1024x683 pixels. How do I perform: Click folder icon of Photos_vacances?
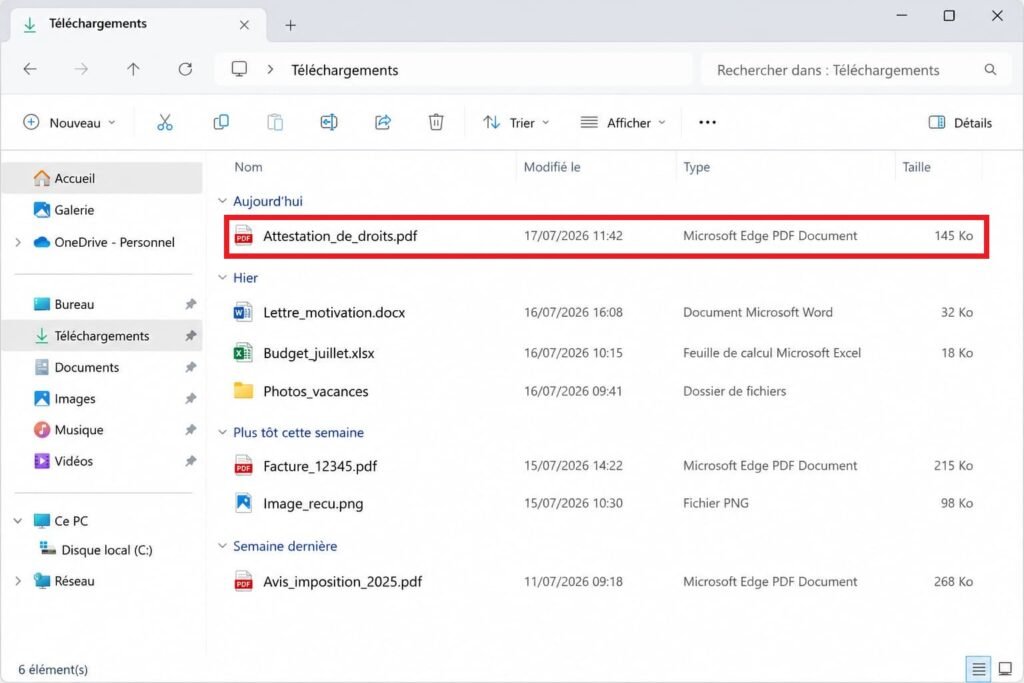[243, 390]
